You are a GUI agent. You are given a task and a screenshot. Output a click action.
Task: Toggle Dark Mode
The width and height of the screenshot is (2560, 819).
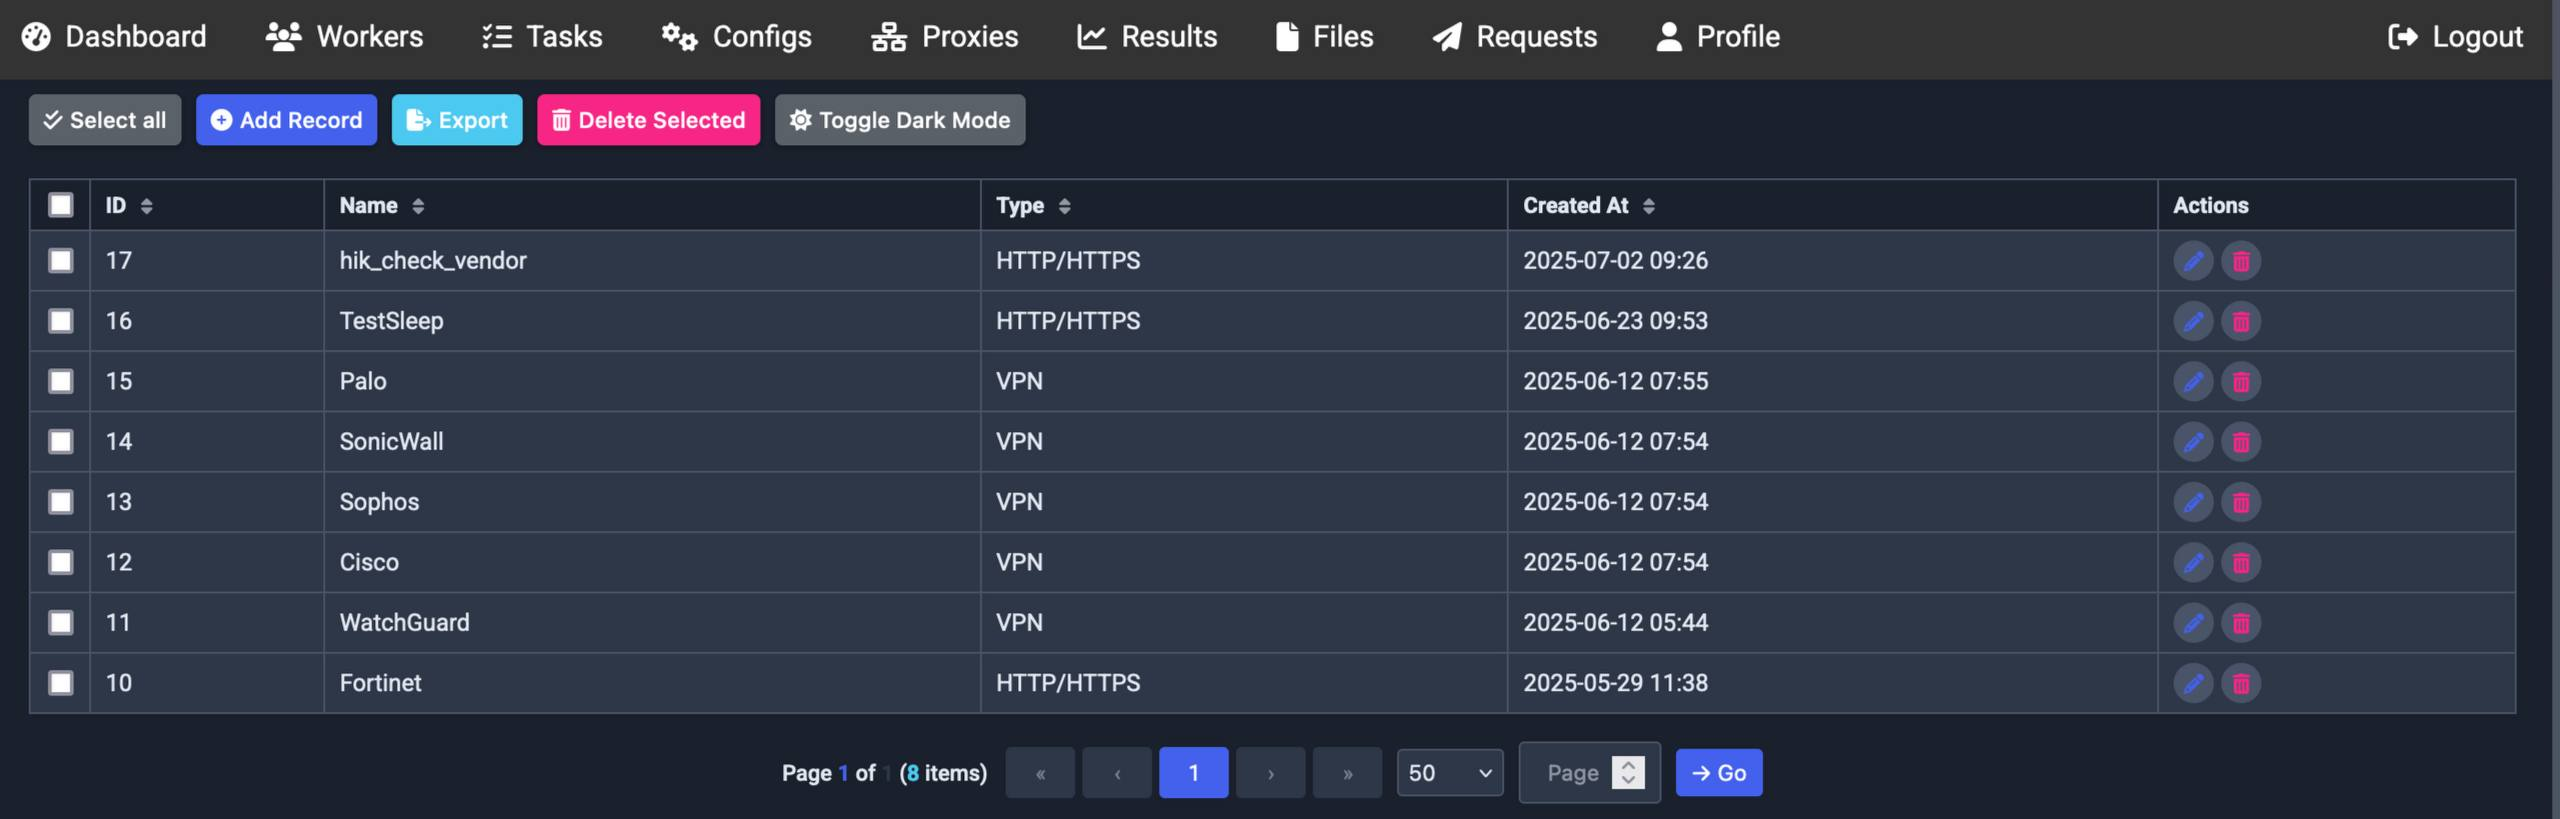[x=899, y=120]
